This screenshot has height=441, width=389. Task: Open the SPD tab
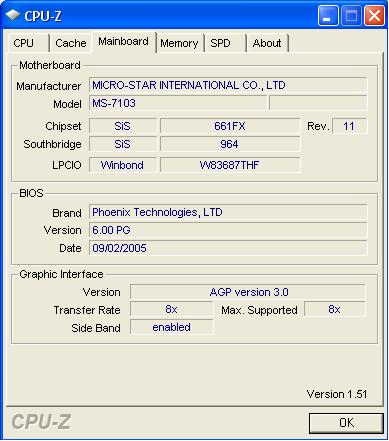click(225, 43)
